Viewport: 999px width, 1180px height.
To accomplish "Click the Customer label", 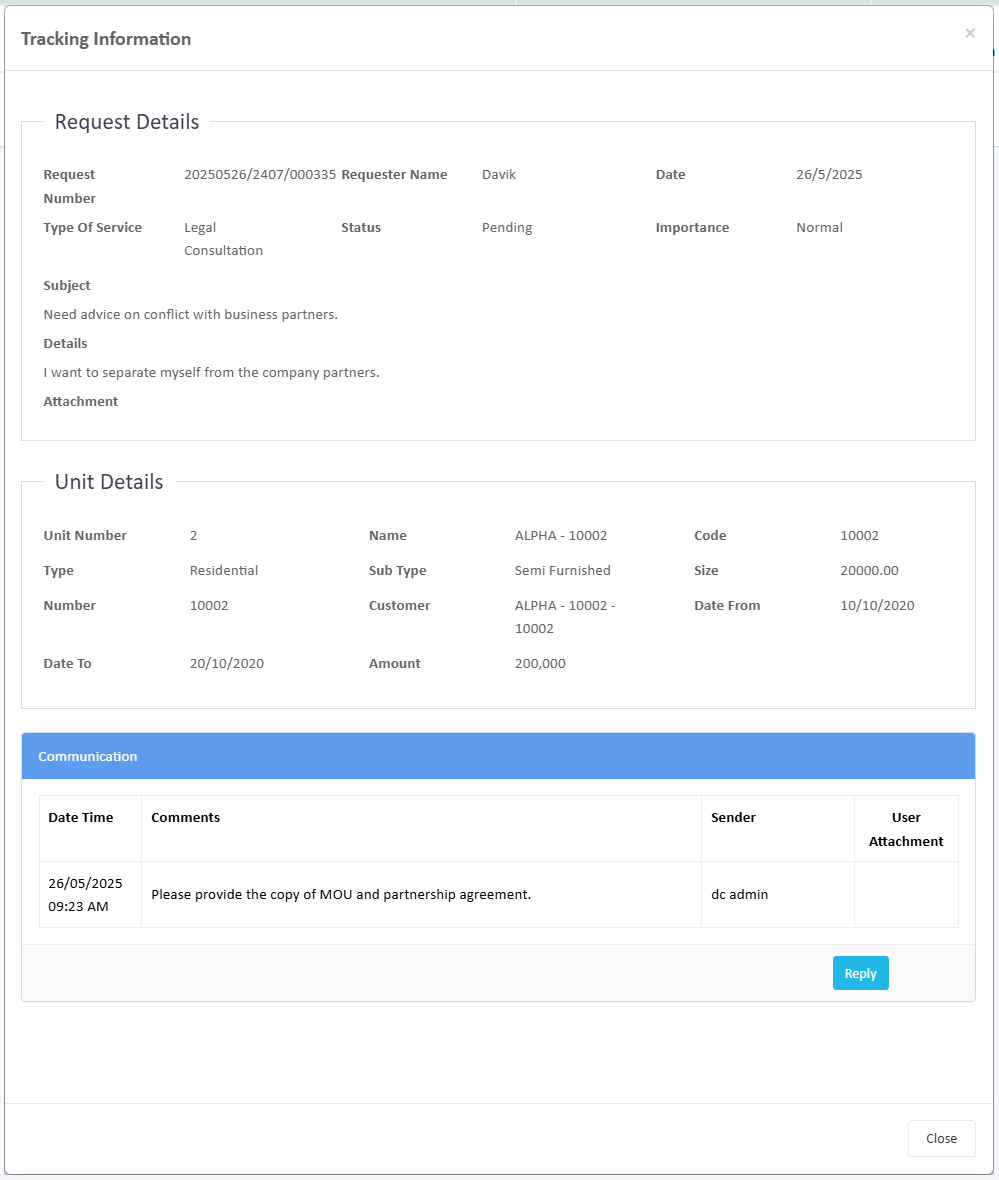I will pos(399,606).
